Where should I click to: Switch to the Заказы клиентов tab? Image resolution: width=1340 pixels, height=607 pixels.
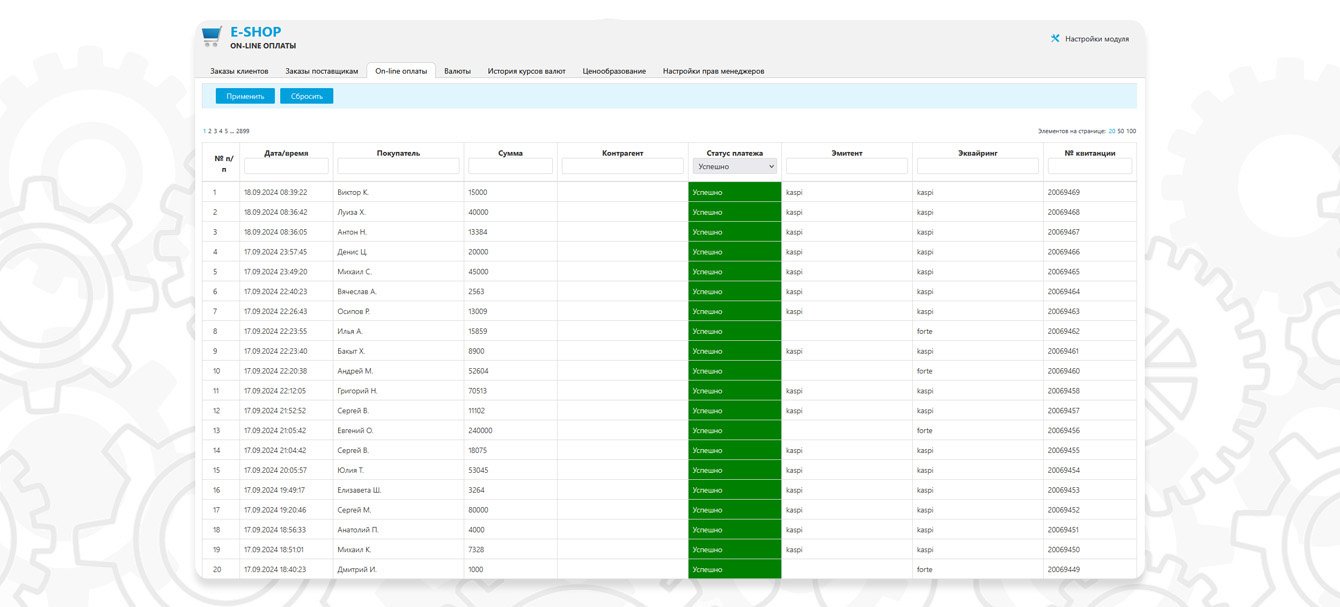(x=239, y=71)
